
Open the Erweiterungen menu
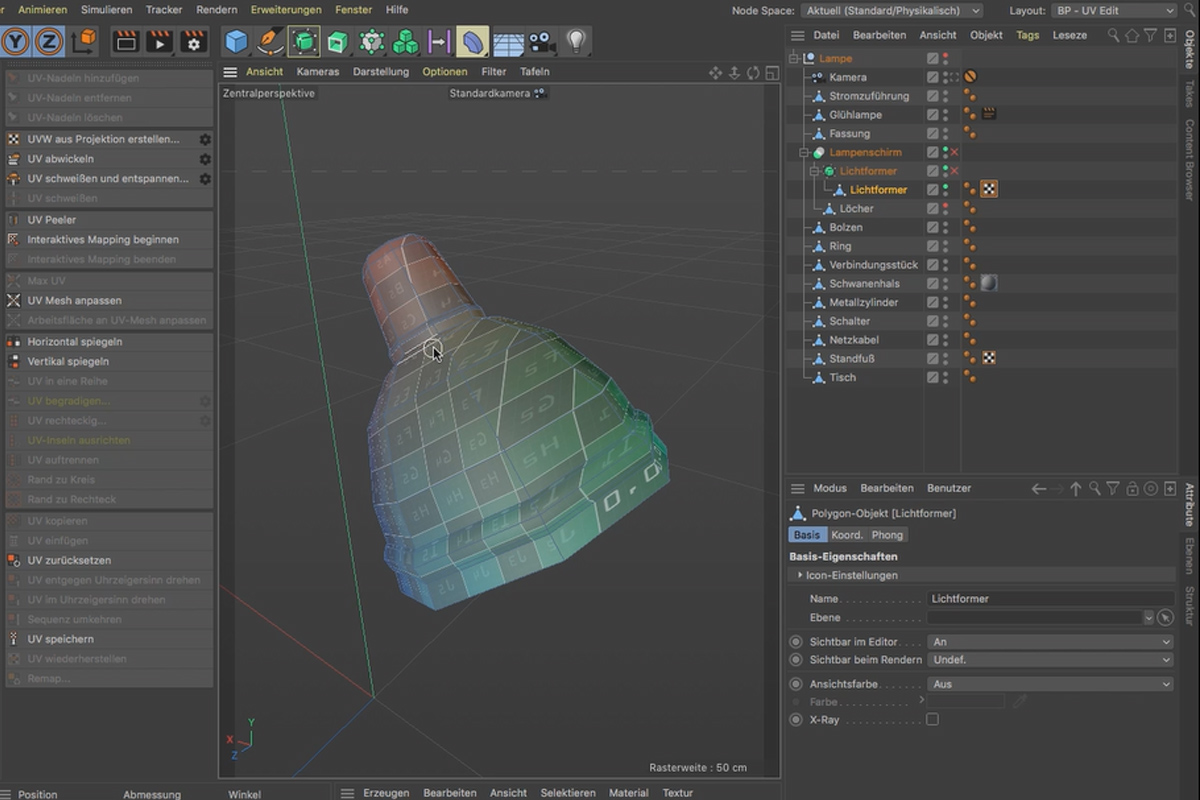pos(286,9)
